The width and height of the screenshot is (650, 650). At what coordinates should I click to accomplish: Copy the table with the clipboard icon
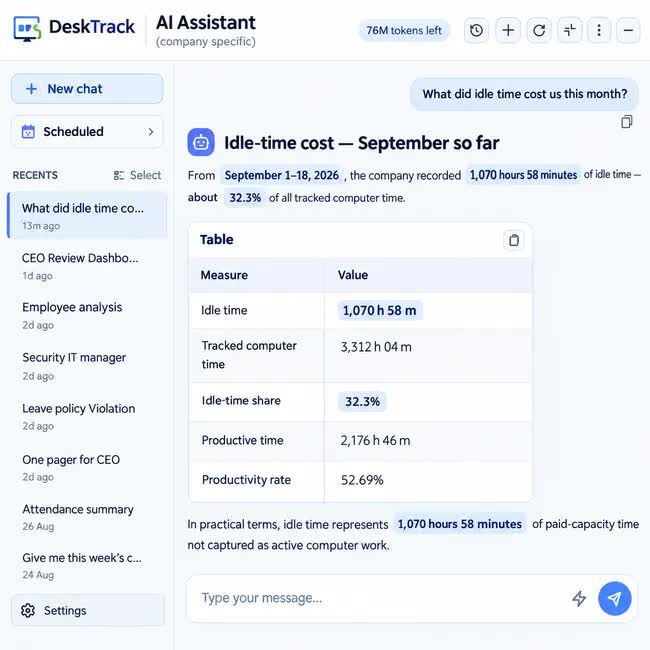click(x=514, y=240)
